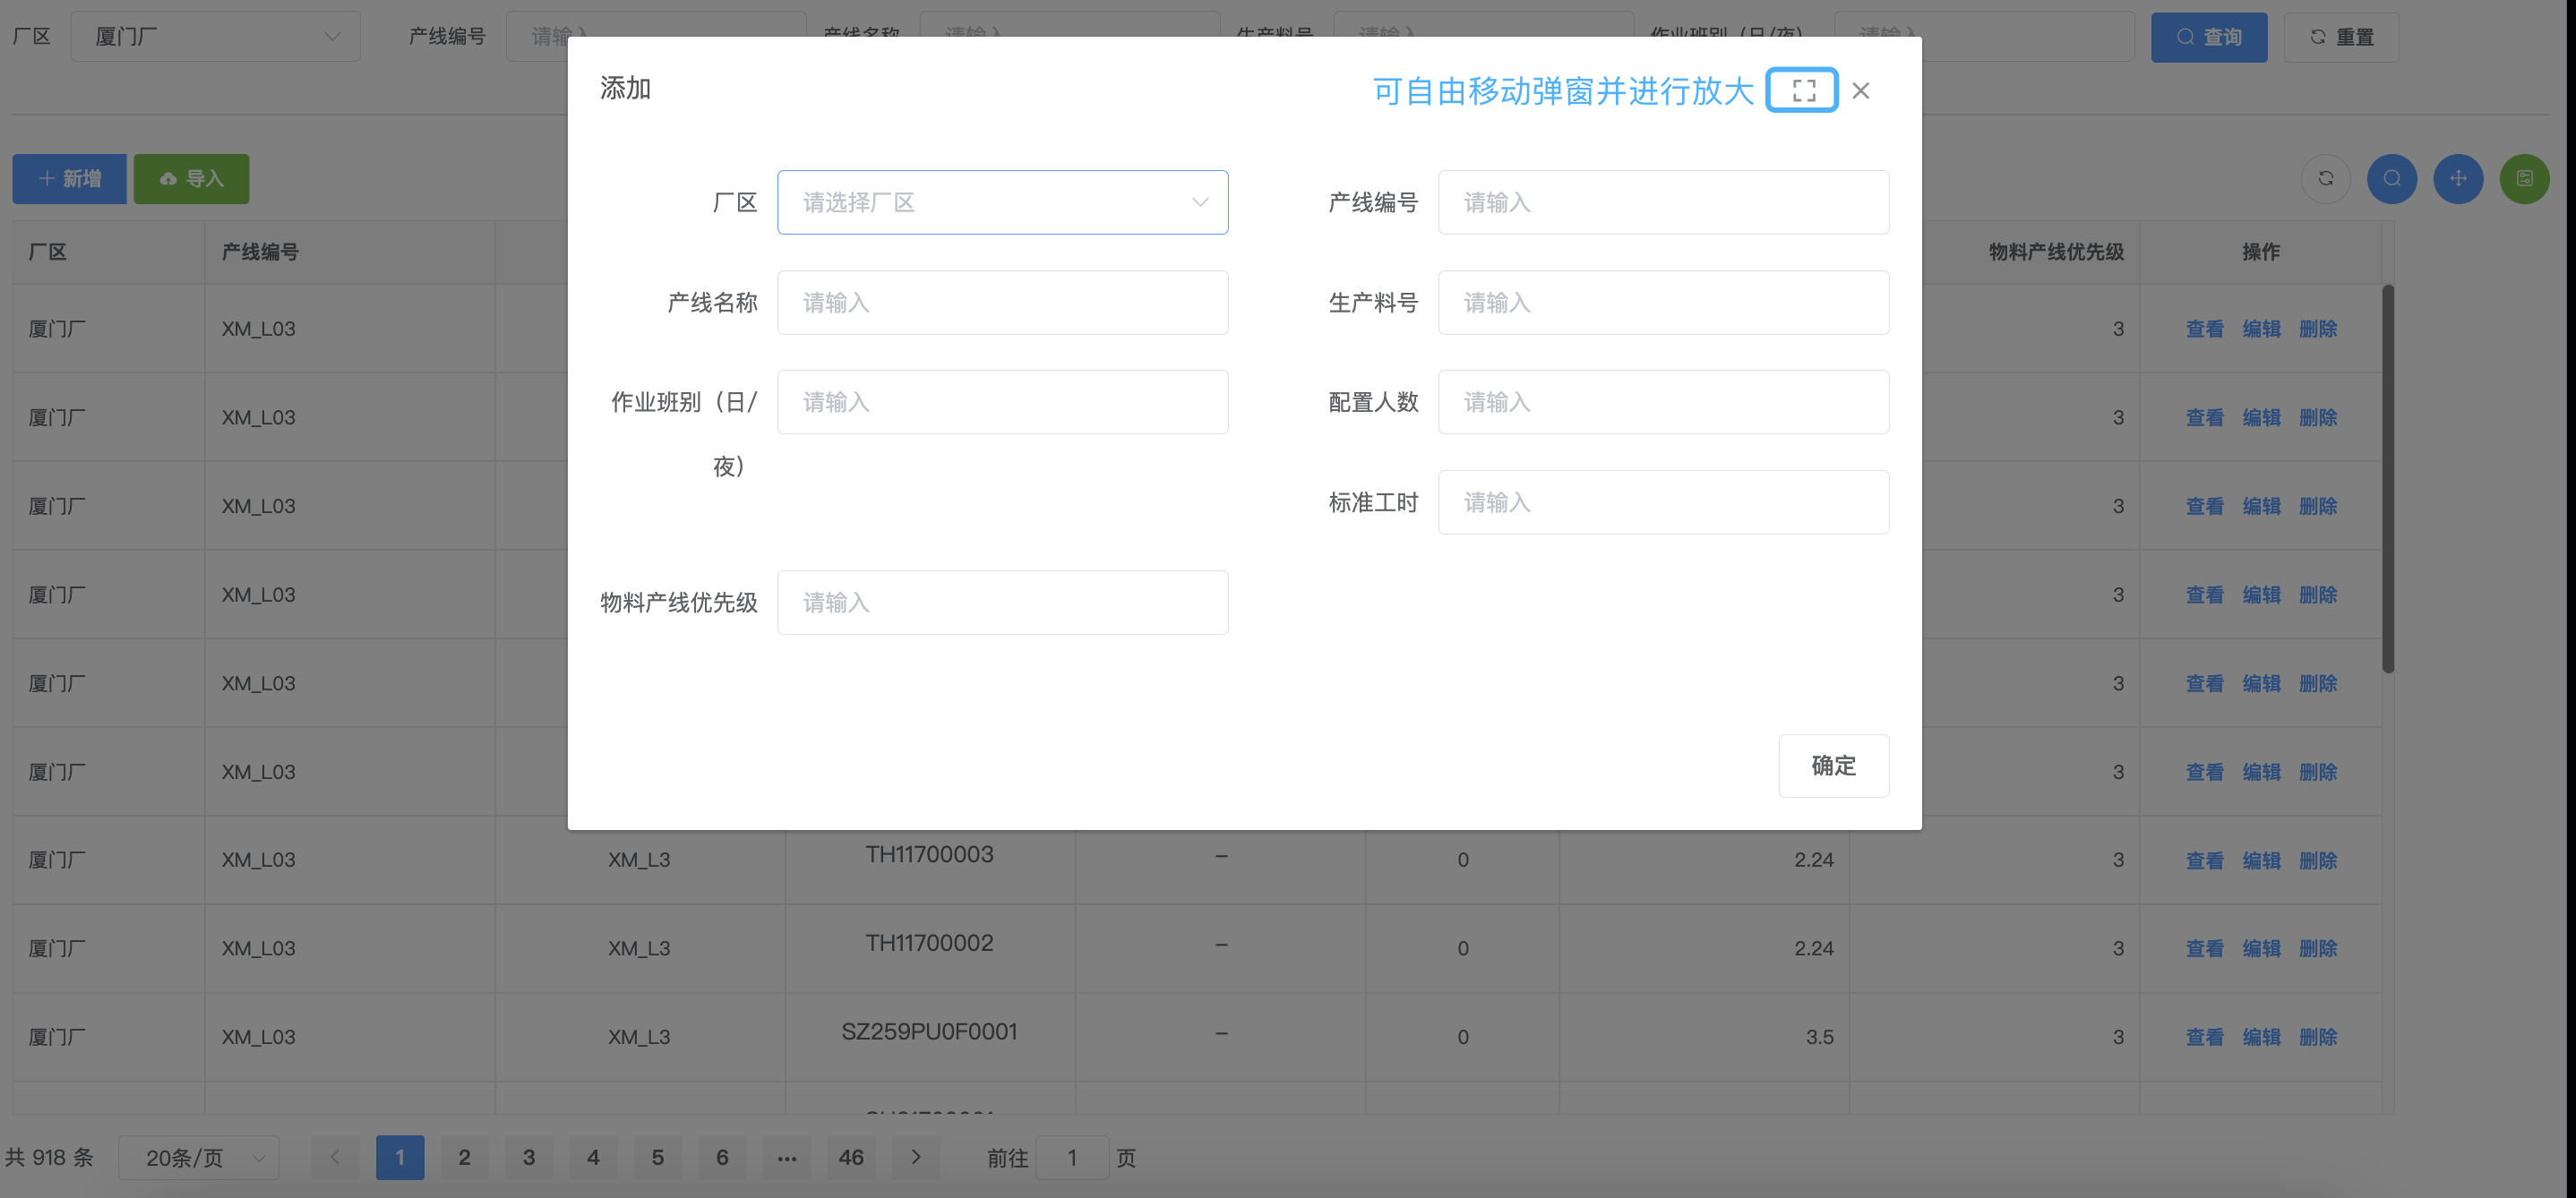Expand the 厦门厂 factory filter dropdown
This screenshot has width=2576, height=1198.
[215, 37]
